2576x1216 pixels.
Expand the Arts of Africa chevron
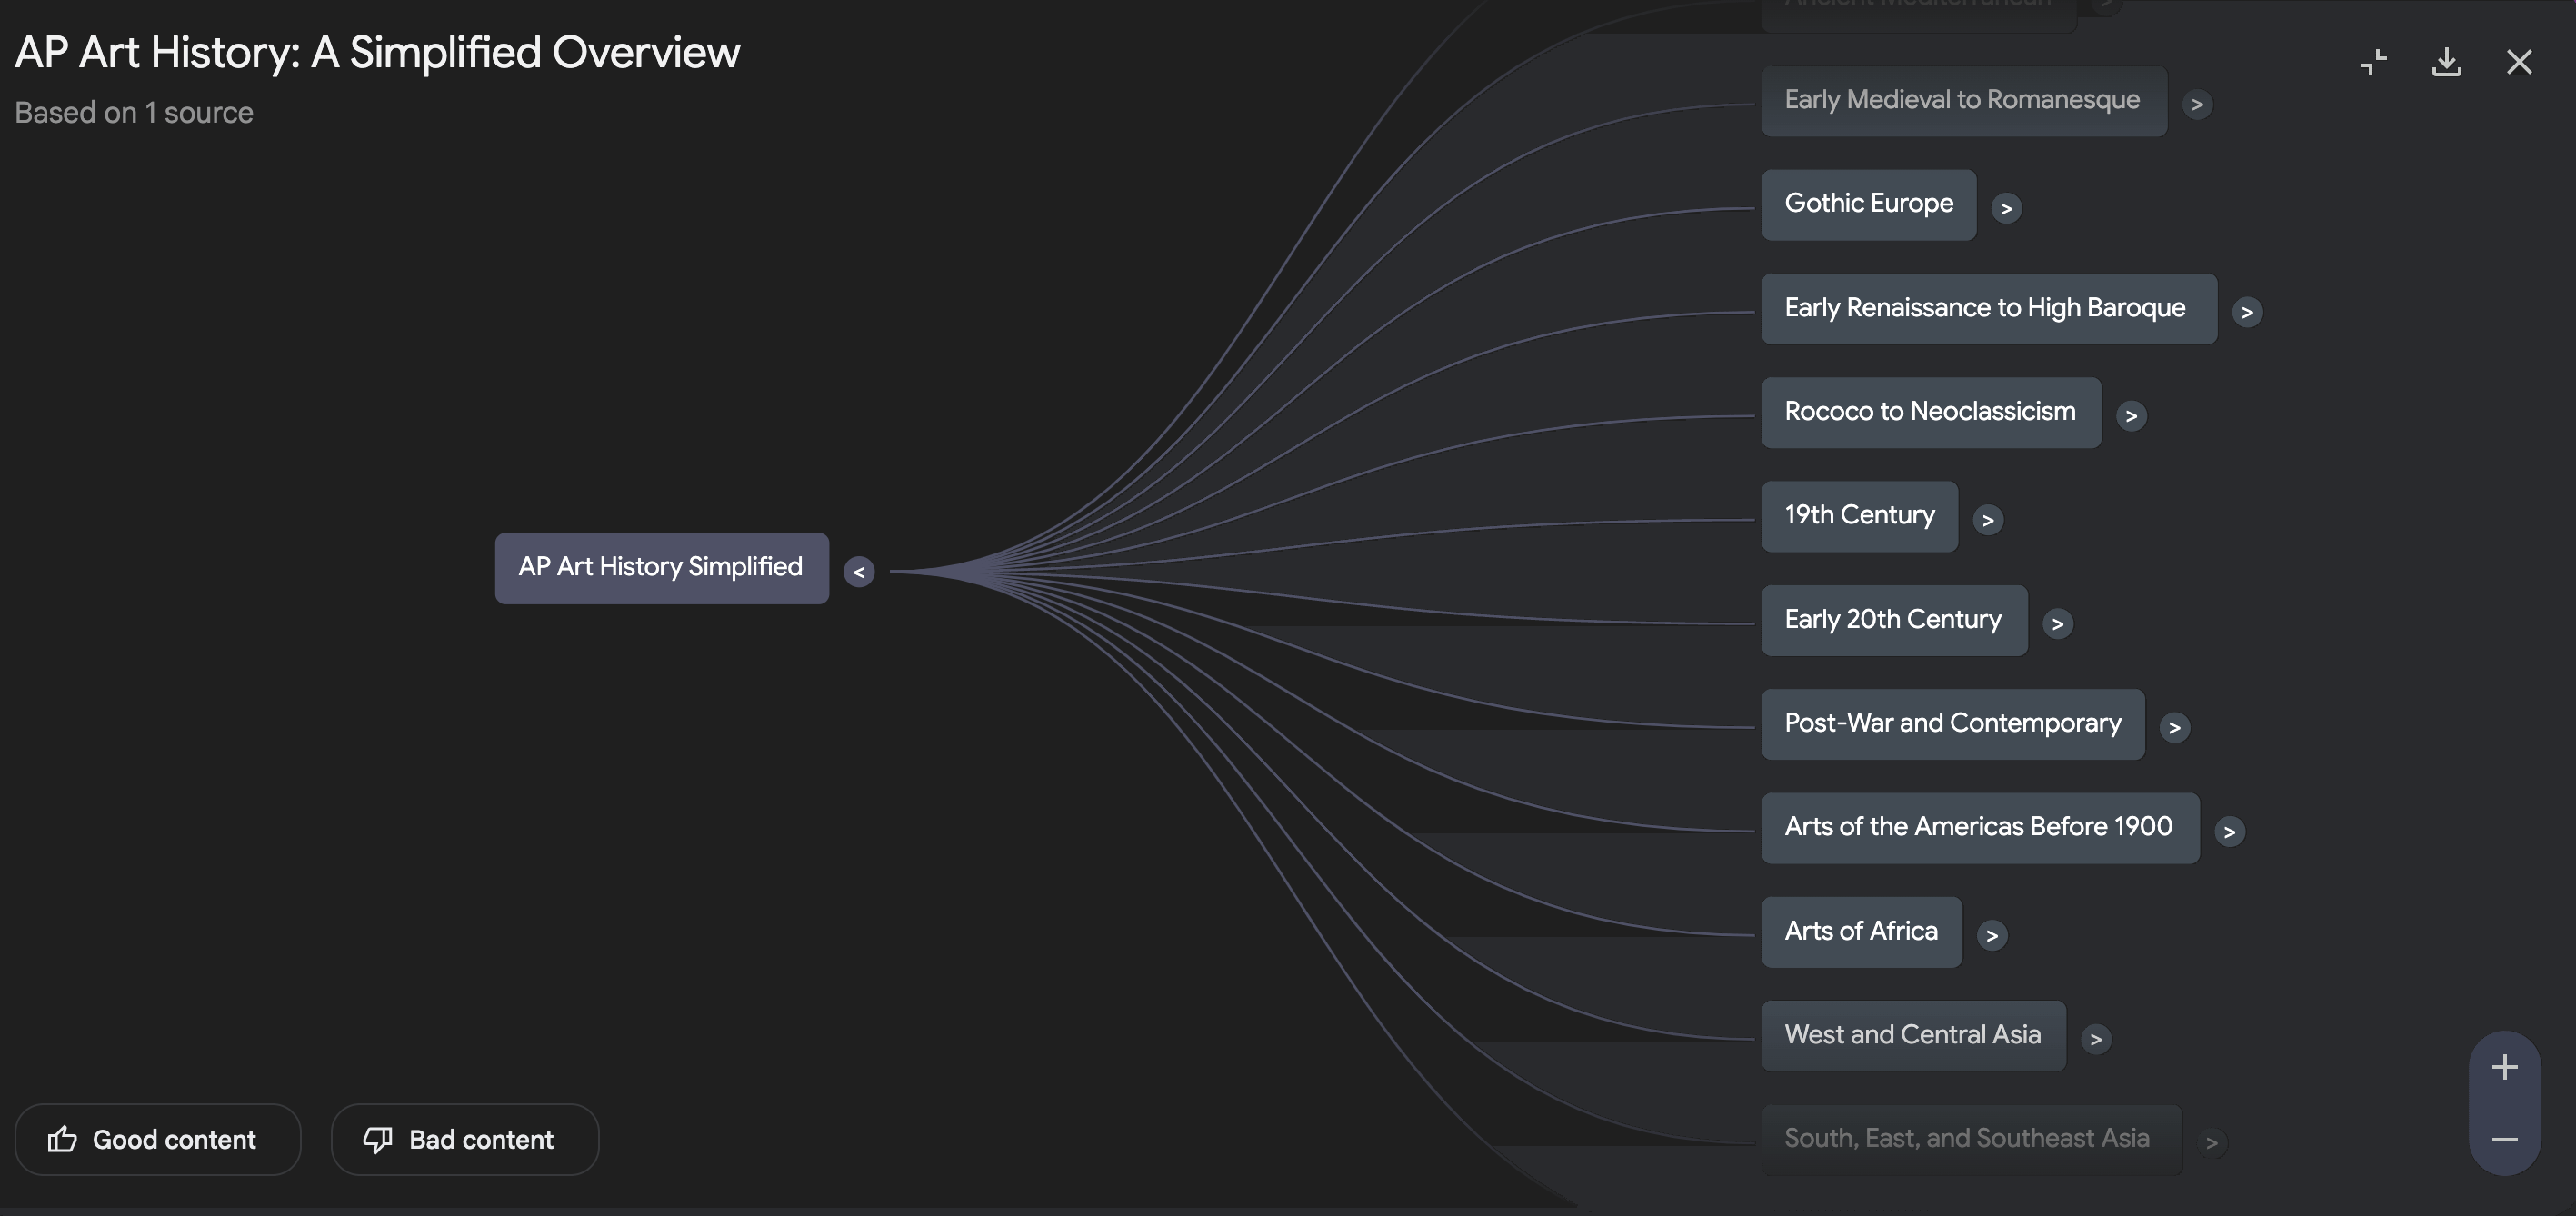(1992, 935)
